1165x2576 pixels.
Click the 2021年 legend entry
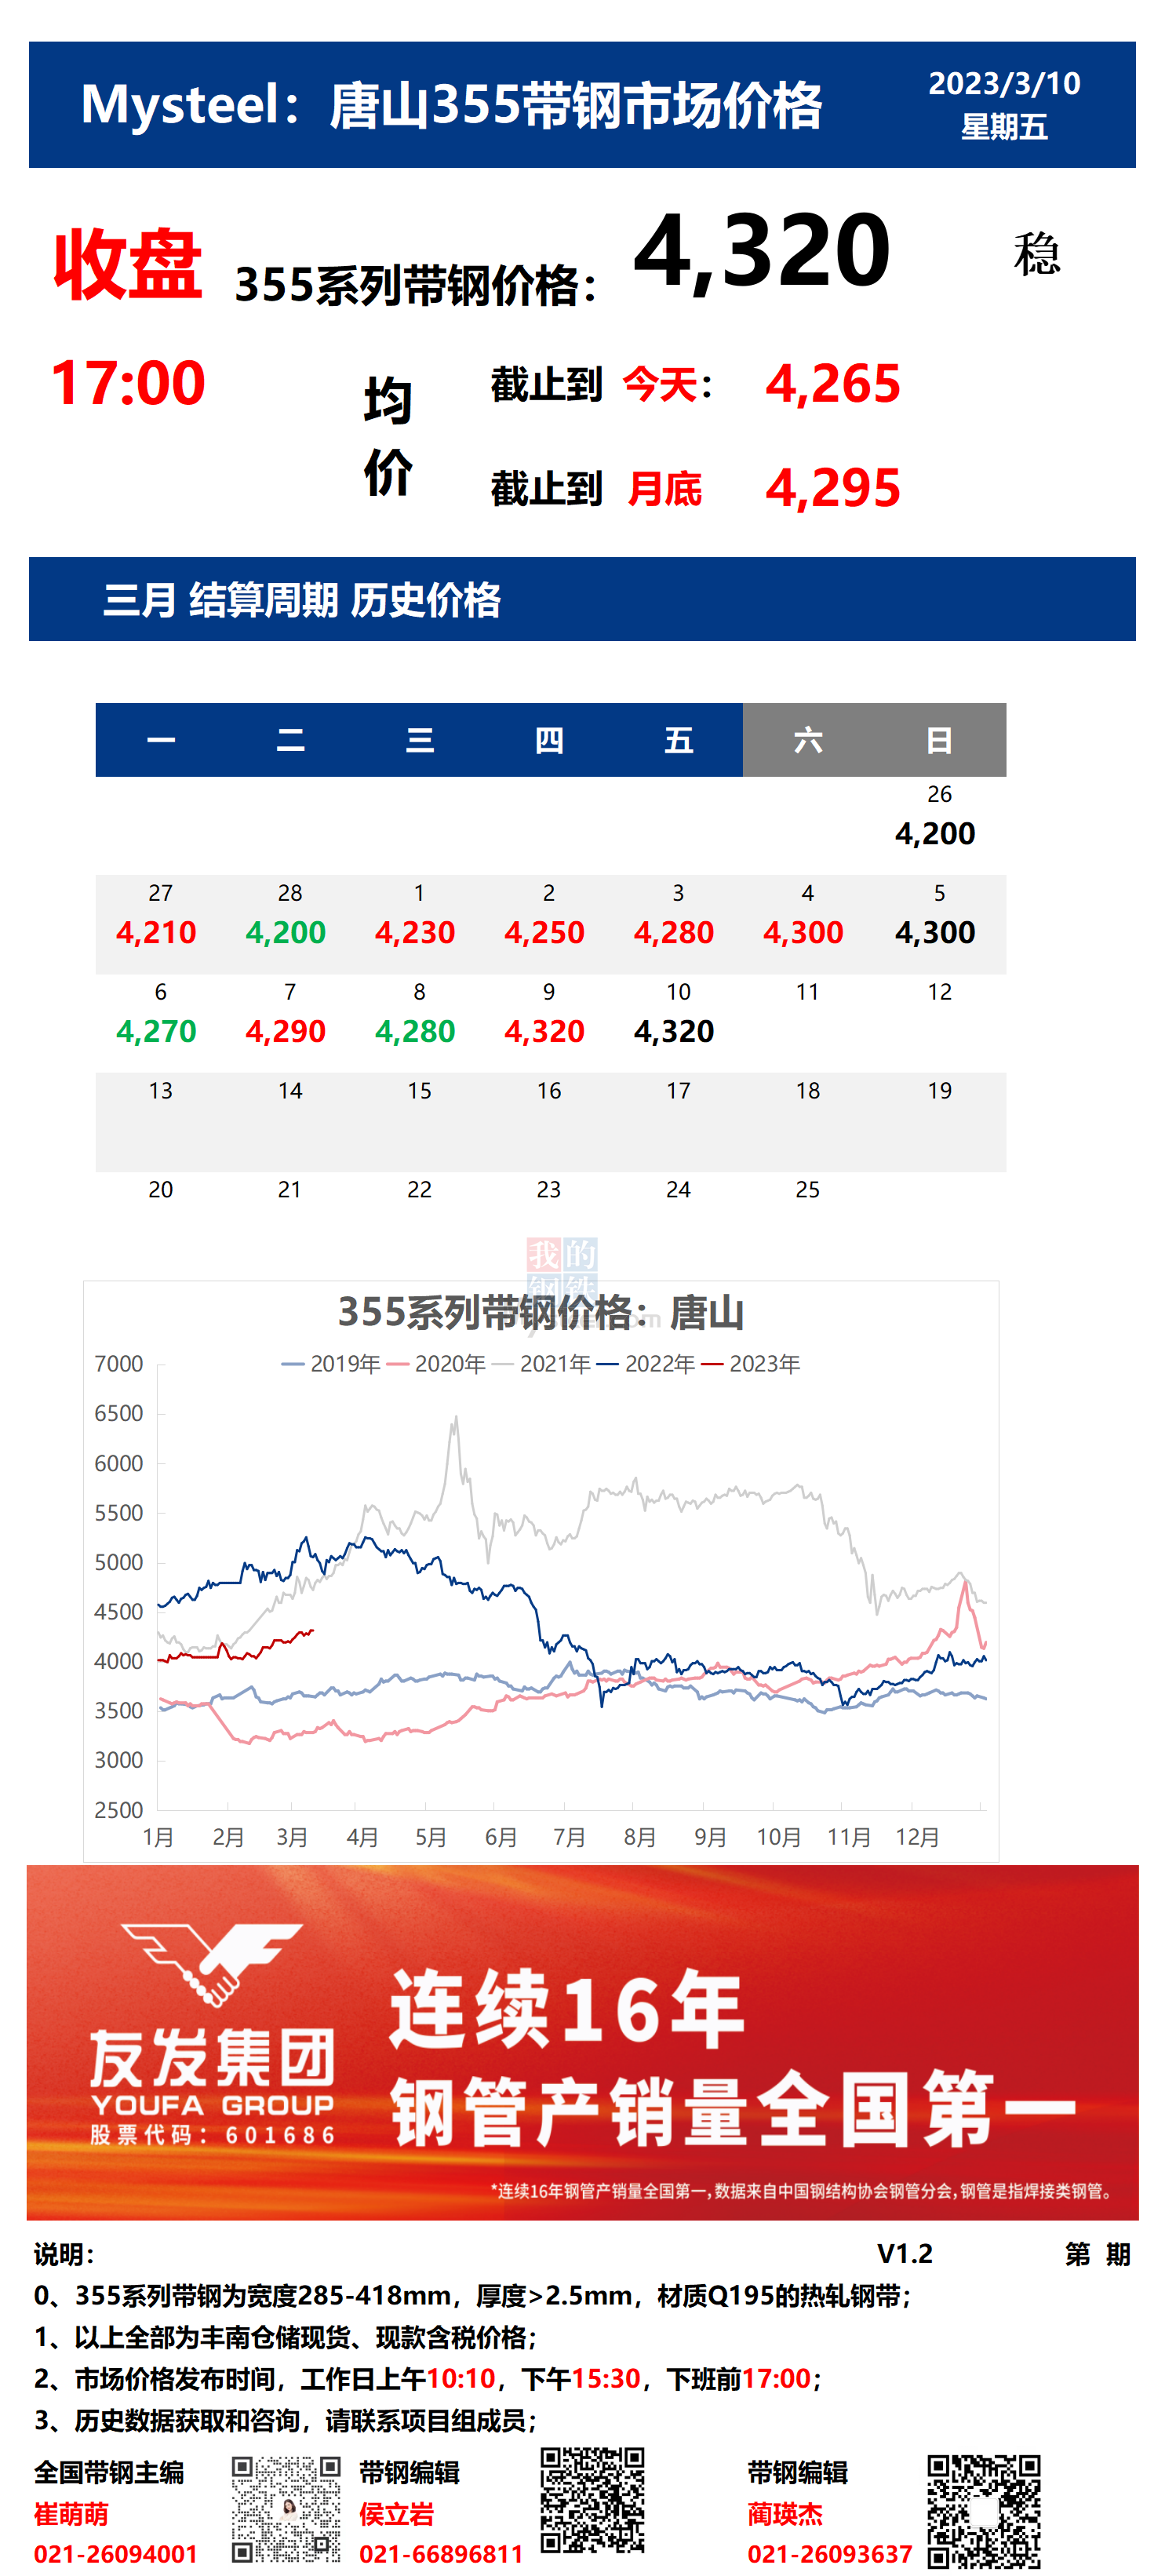541,1364
